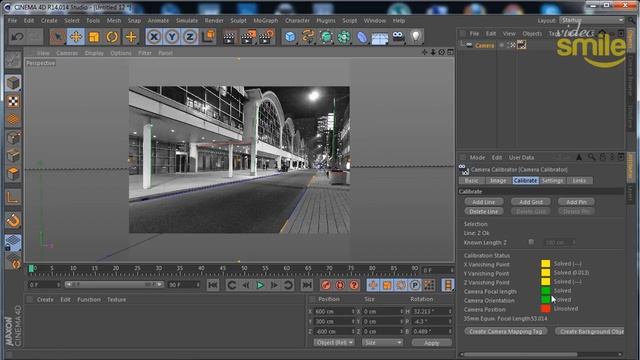Open the Layout Startup dropdown

[592, 20]
